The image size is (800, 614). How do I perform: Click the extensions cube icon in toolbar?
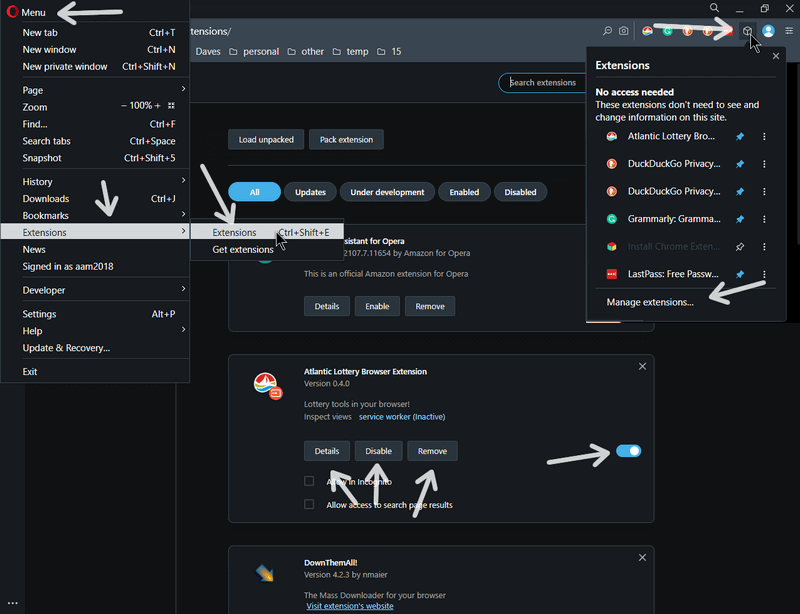coord(747,31)
